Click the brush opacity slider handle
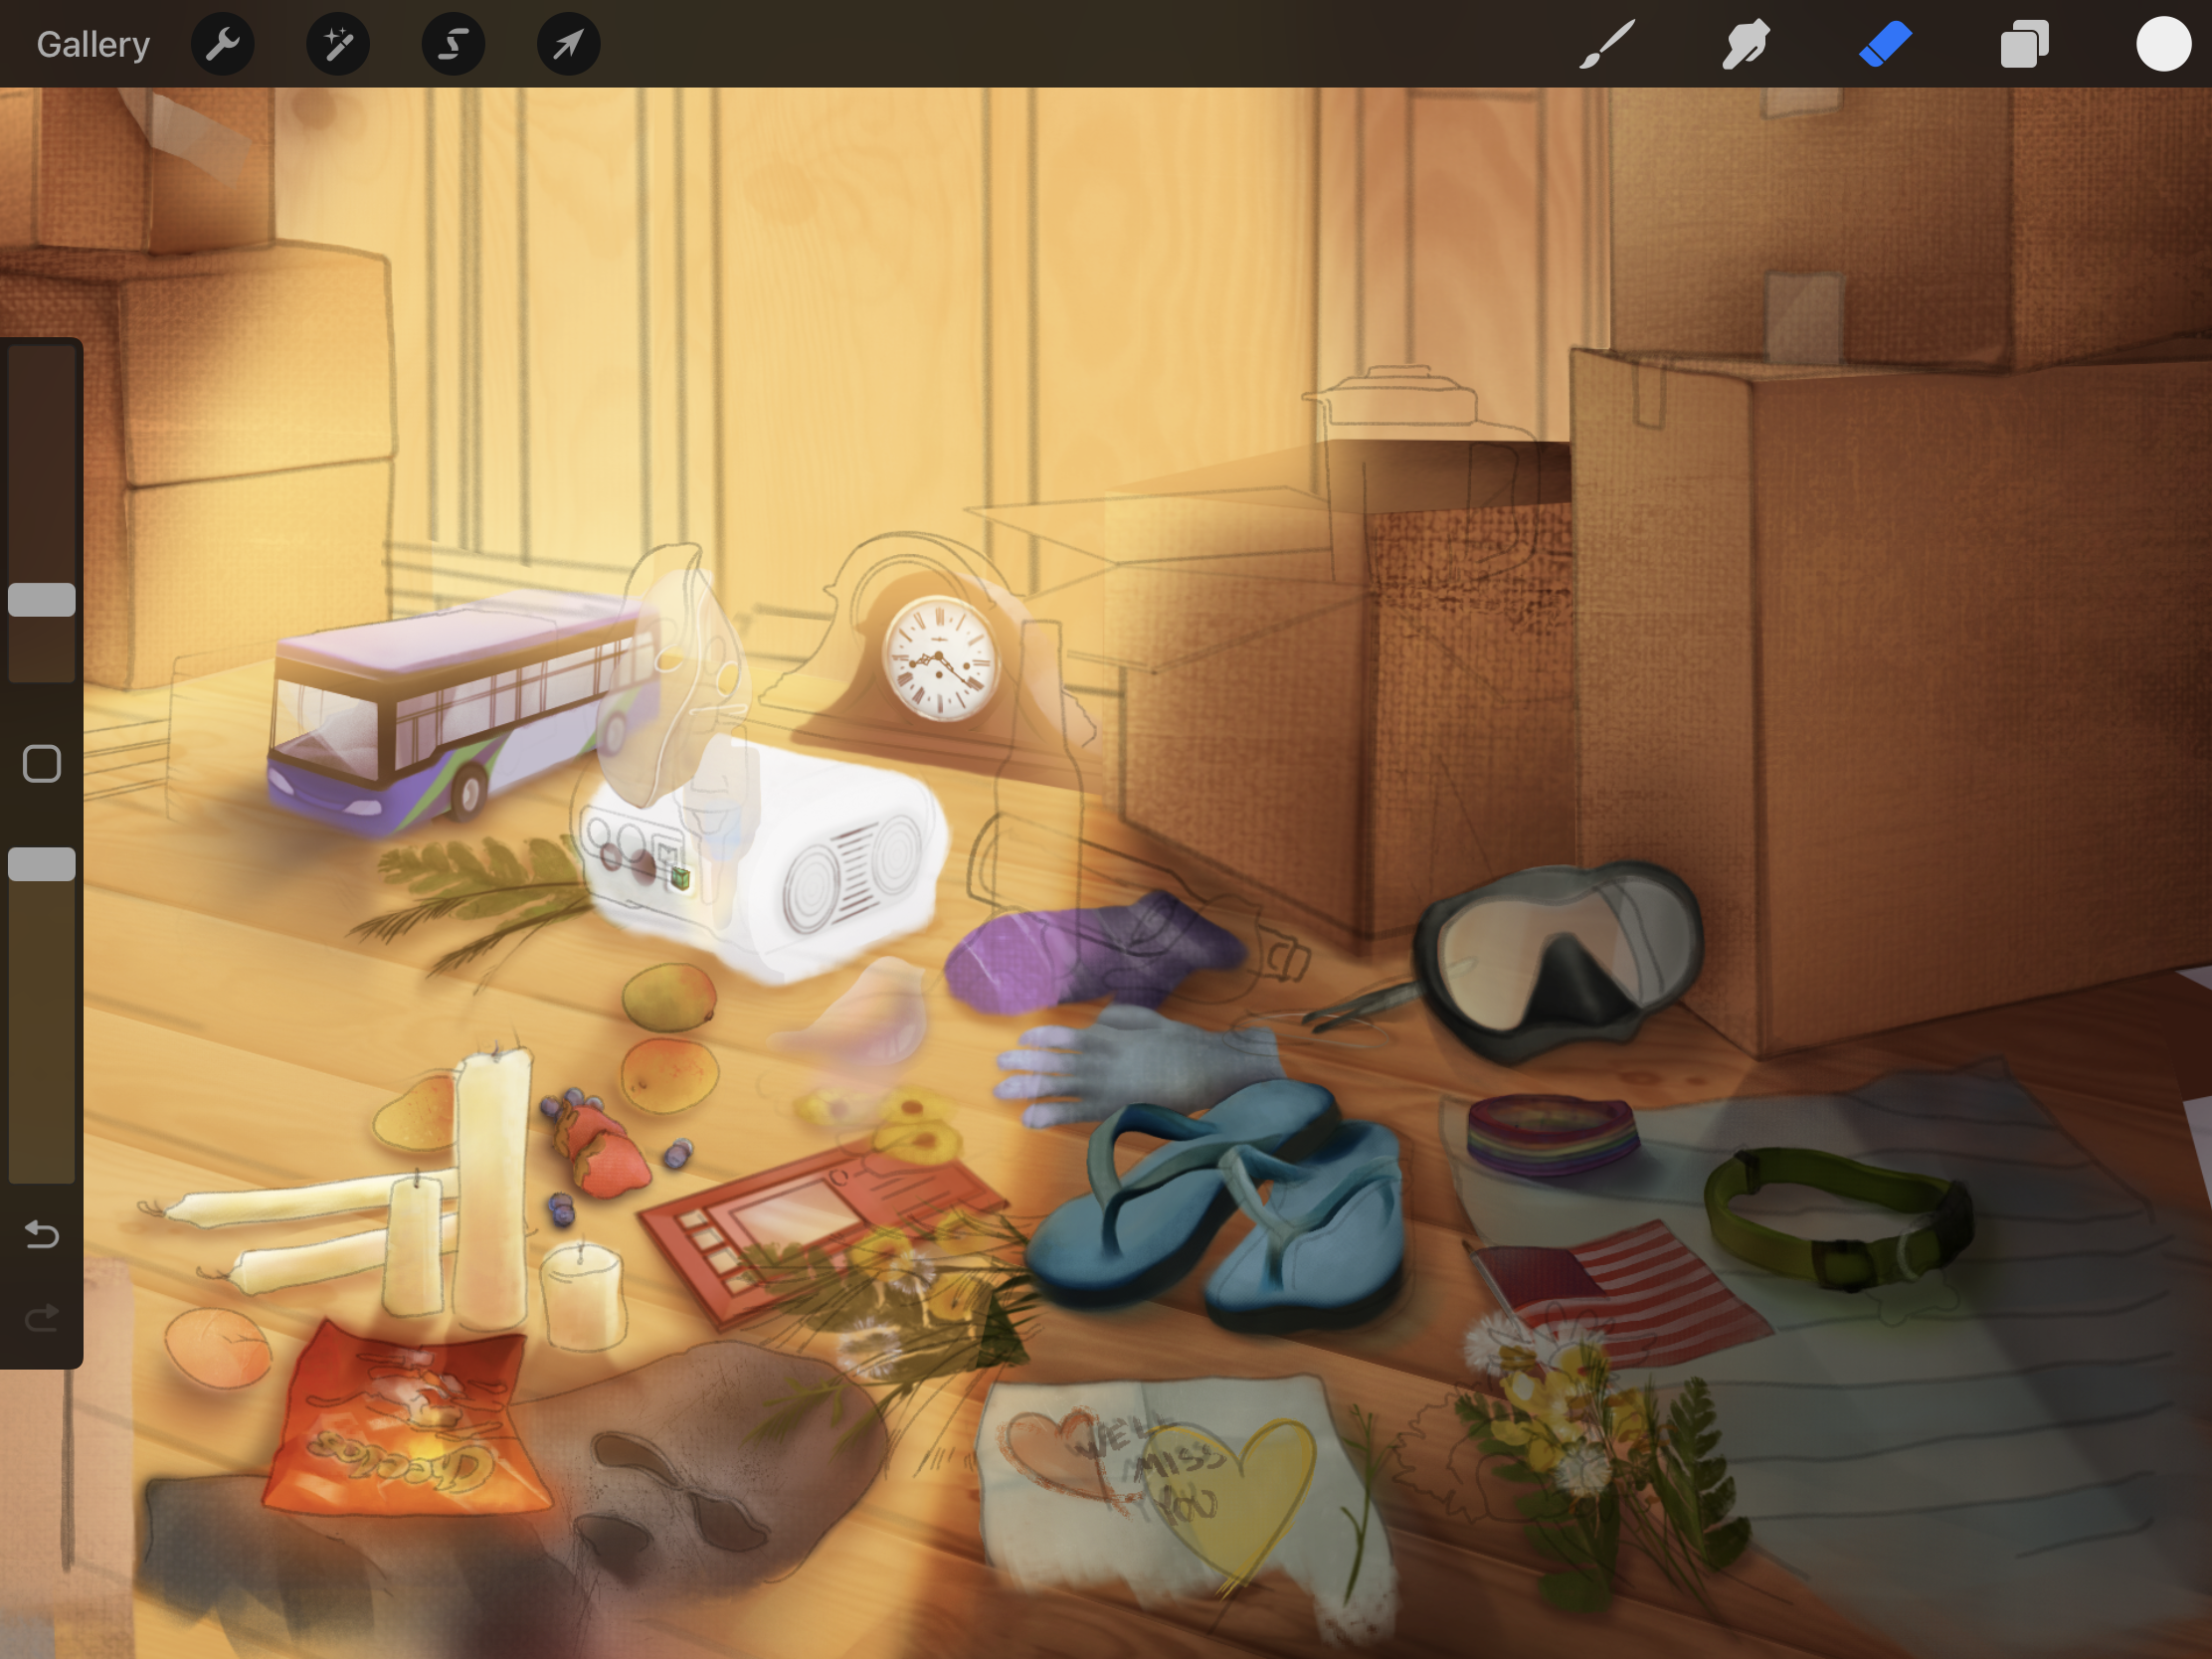 tap(42, 864)
